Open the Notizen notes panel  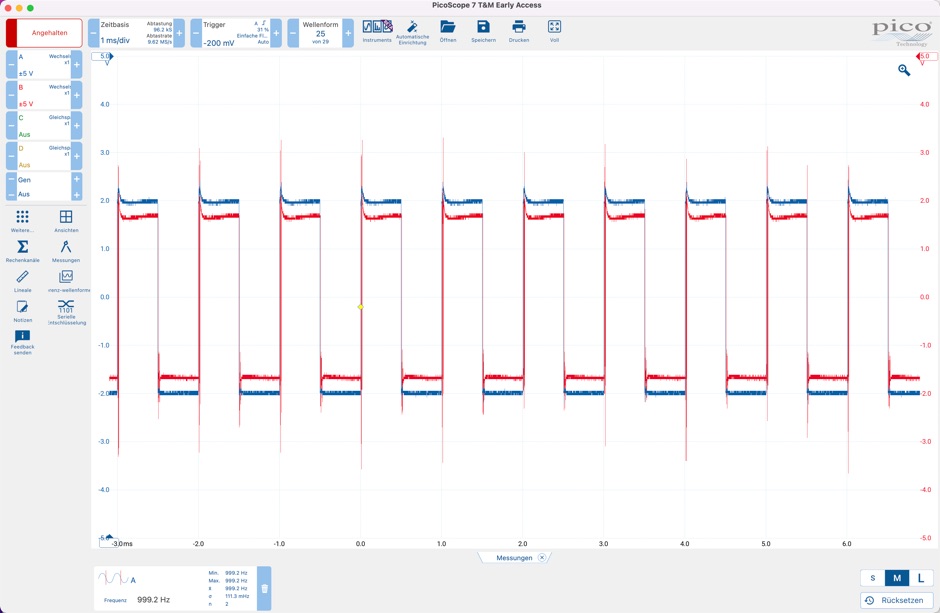(22, 310)
